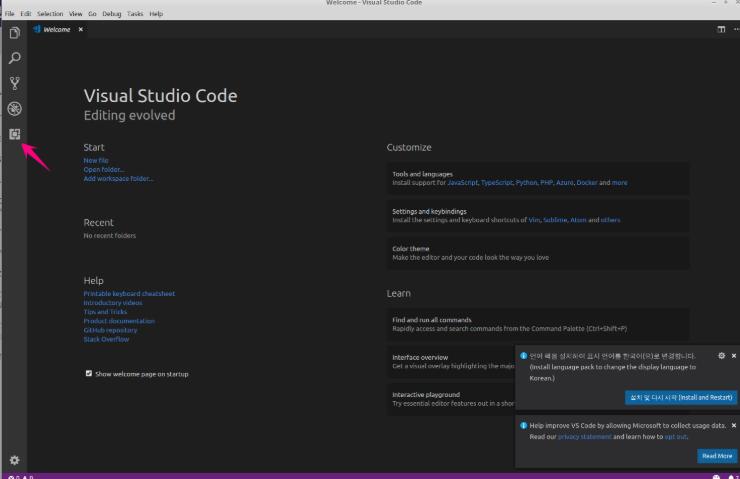Open Printable keyboard cheatsheet link
This screenshot has height=479, width=740.
tap(129, 294)
